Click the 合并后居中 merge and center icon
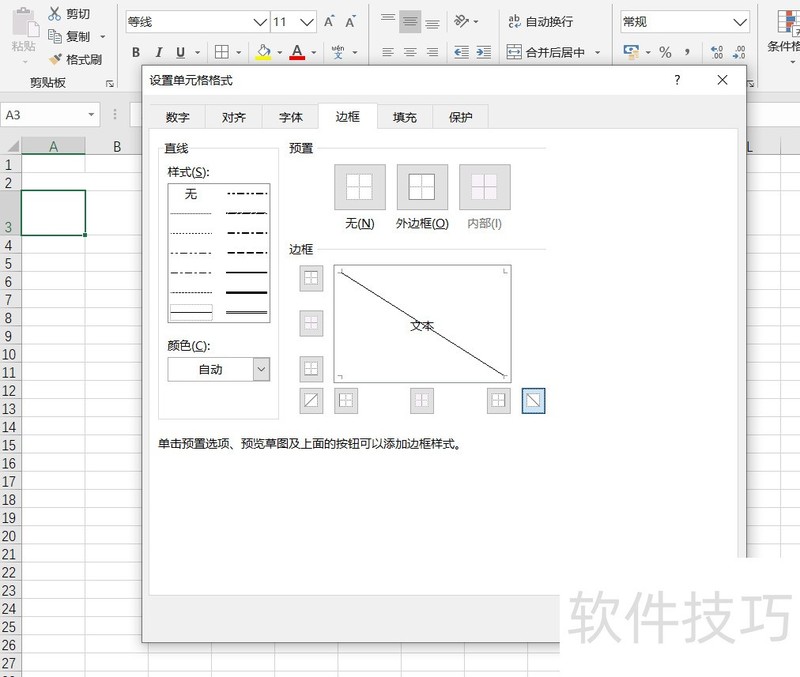The image size is (800, 677). (514, 52)
